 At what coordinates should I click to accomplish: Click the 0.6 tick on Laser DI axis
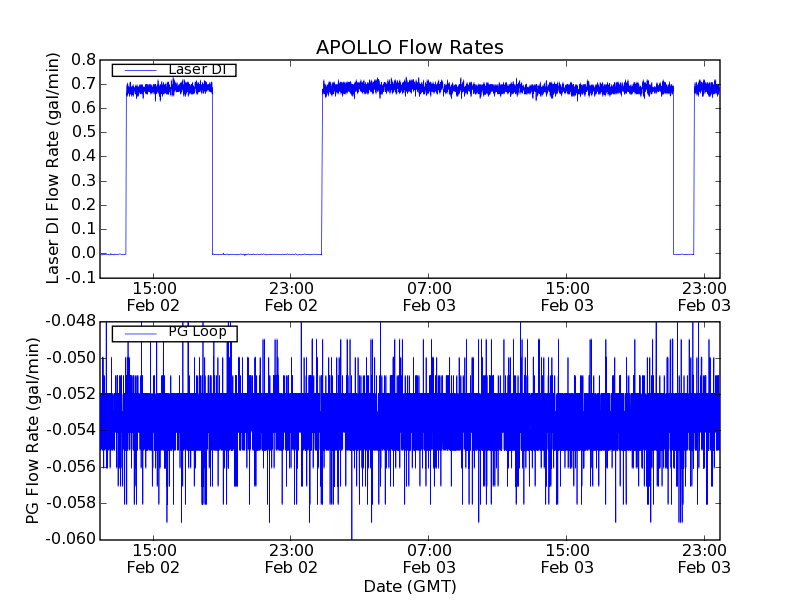(84, 108)
